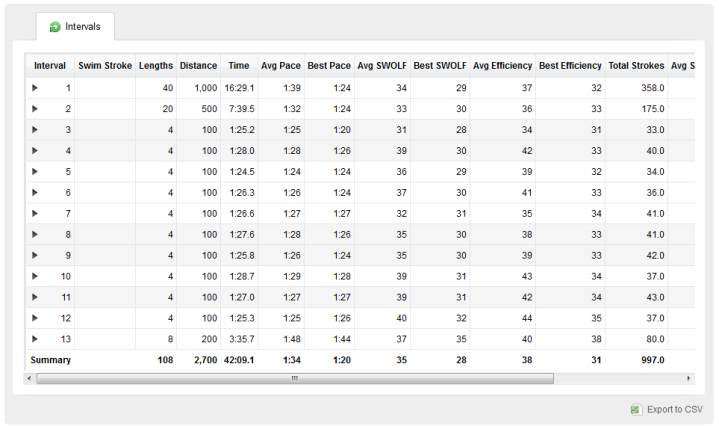The image size is (719, 426).
Task: Expand interval 13 row
Action: pyautogui.click(x=35, y=339)
